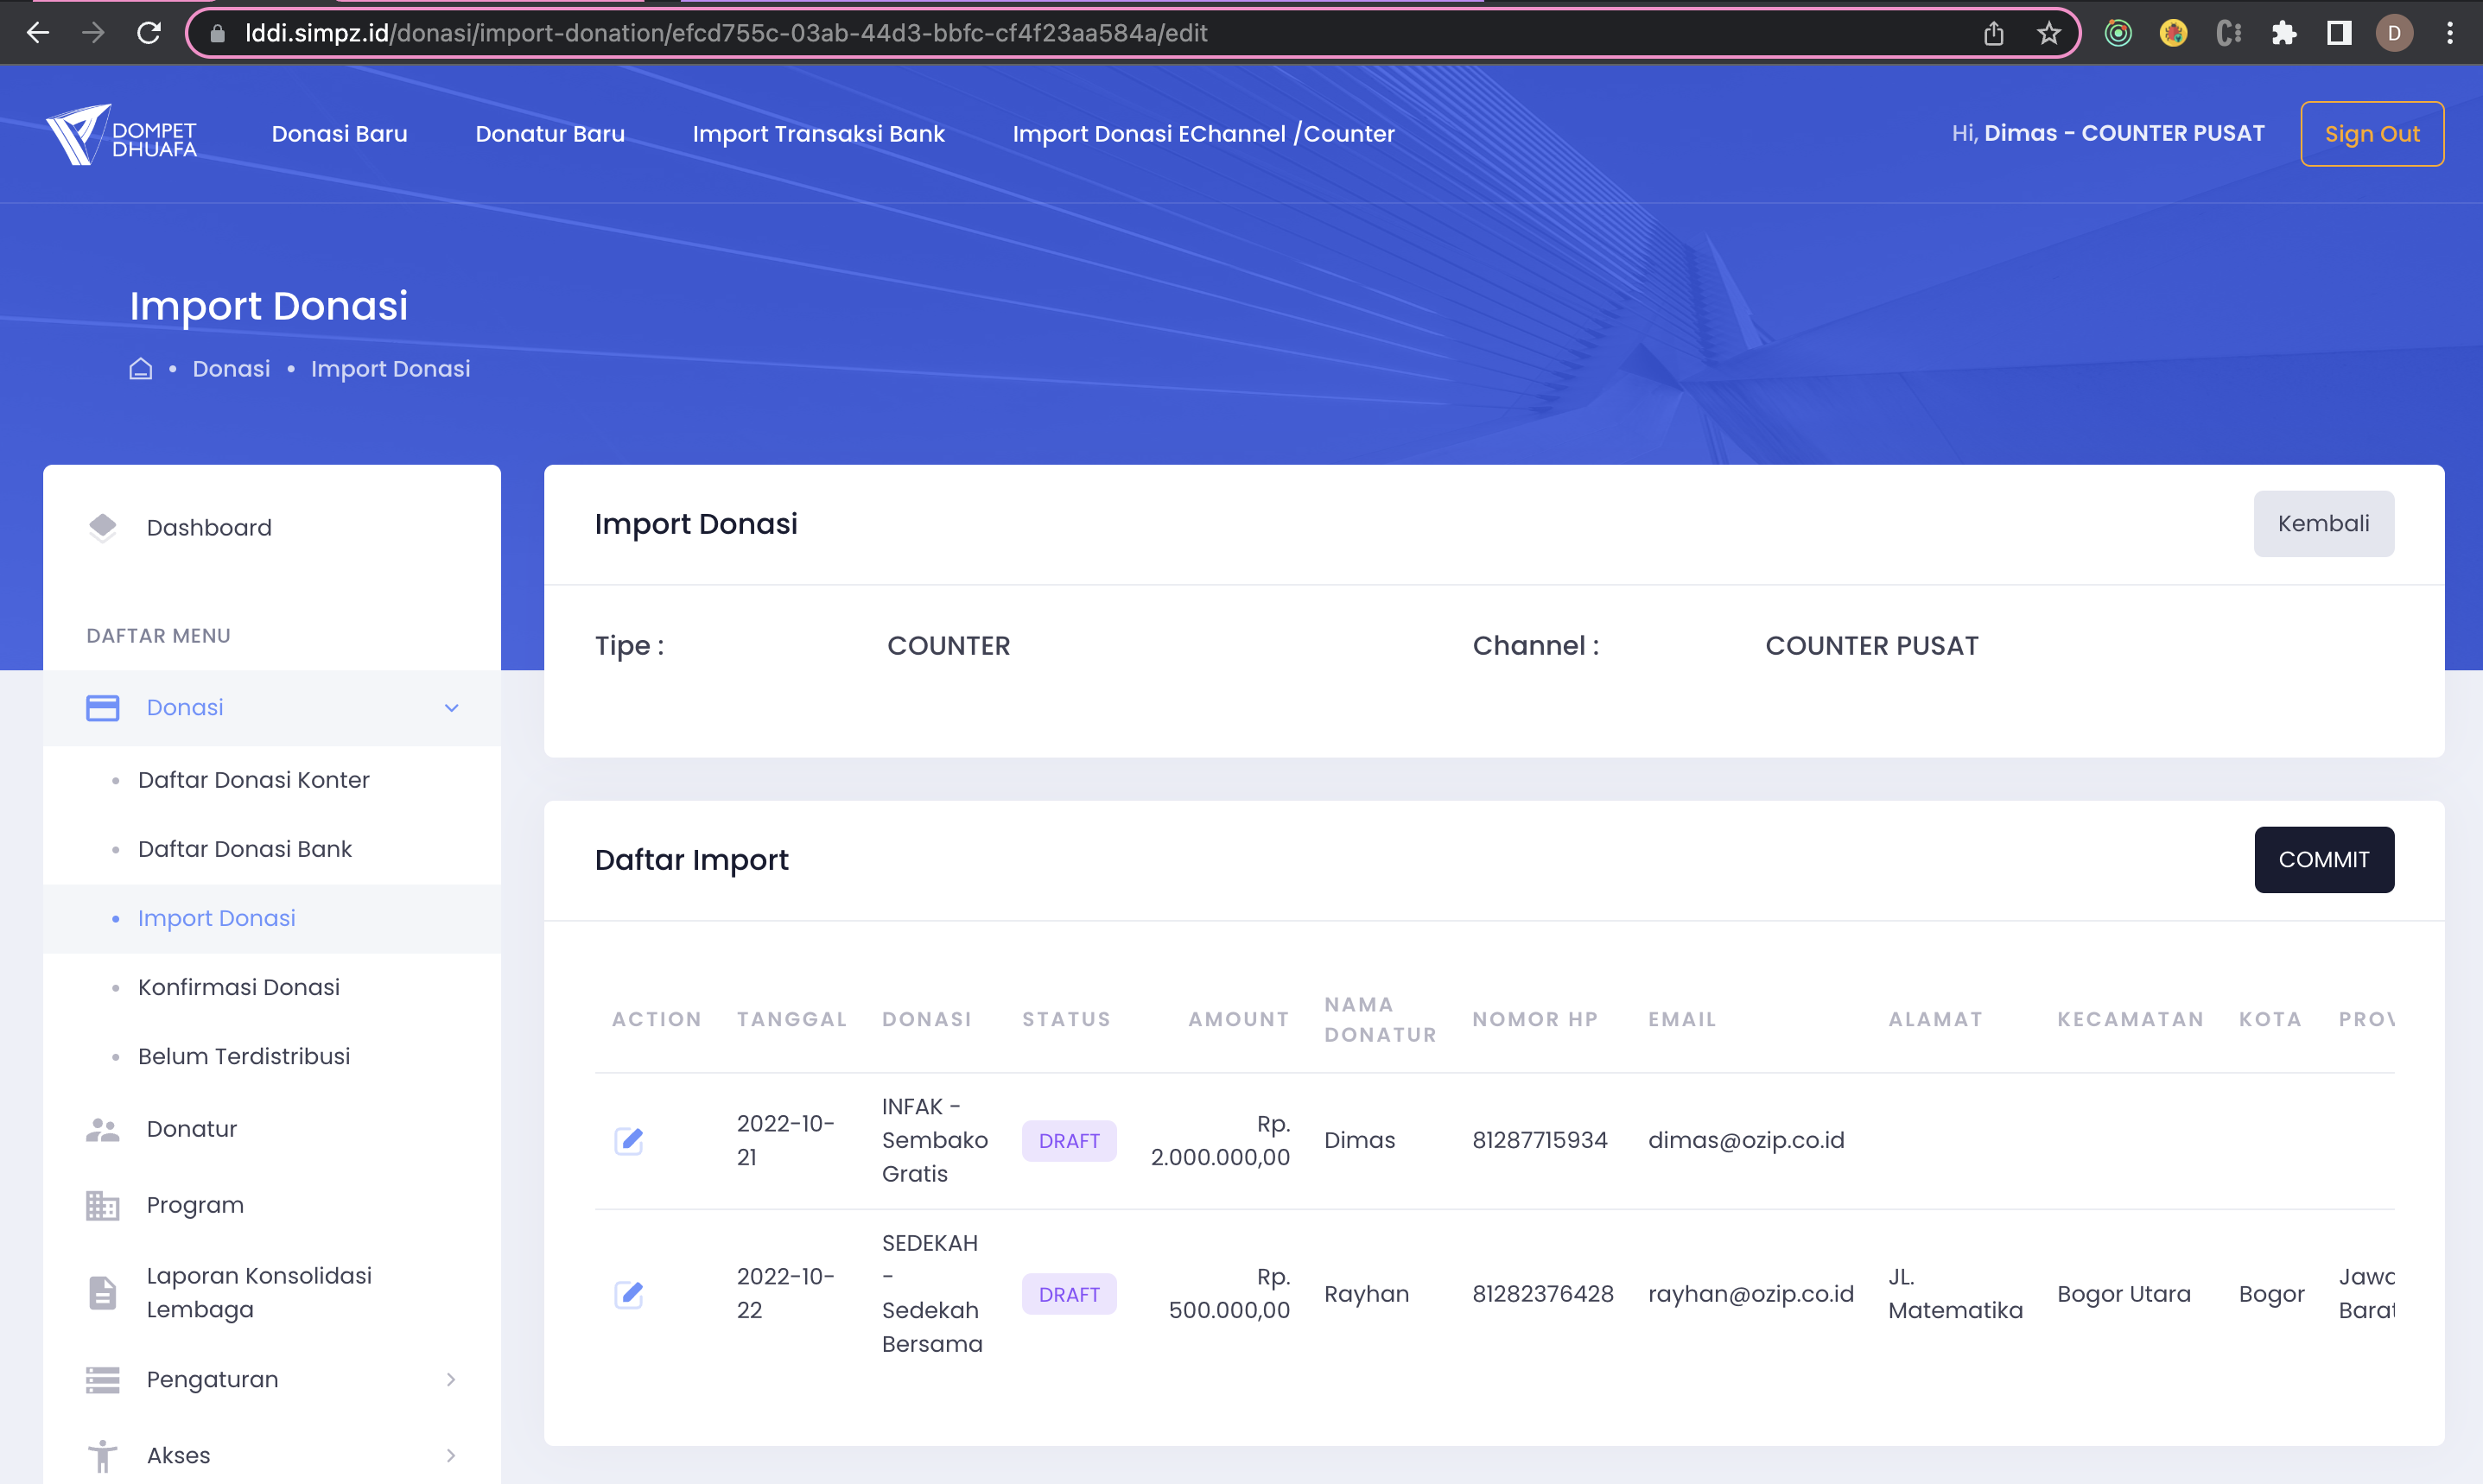Collapse the Donasi sidebar menu
This screenshot has height=1484, width=2483.
tap(451, 708)
